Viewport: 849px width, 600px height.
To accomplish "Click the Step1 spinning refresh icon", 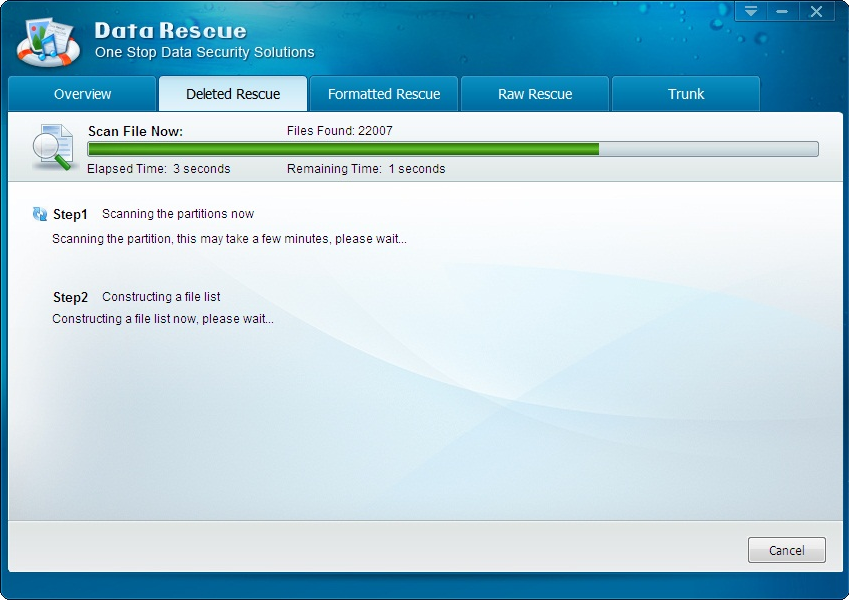I will pyautogui.click(x=40, y=214).
